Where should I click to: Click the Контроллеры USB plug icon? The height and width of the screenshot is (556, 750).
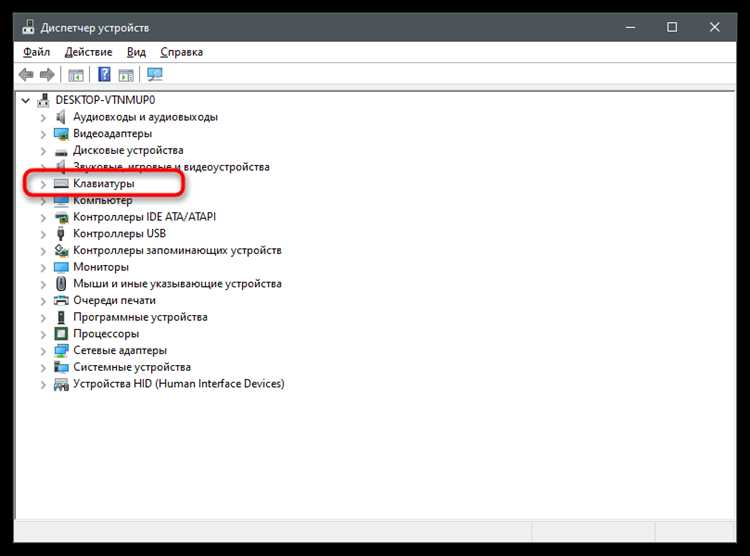coord(61,234)
